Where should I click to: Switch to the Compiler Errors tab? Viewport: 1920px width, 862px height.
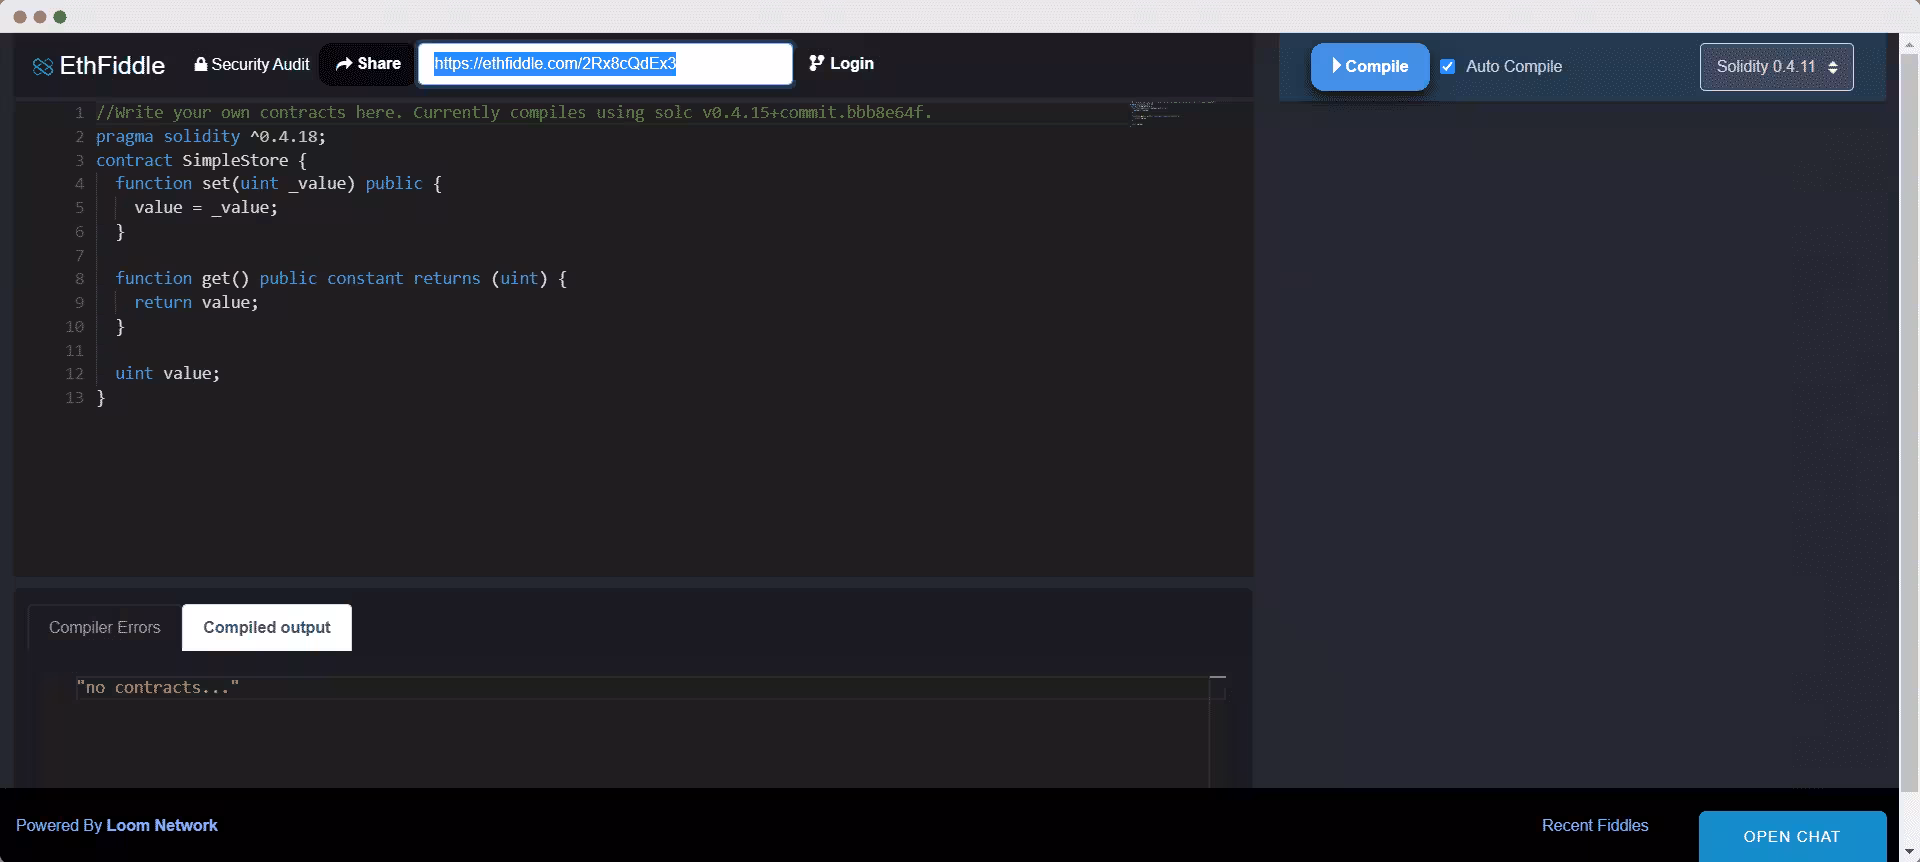coord(105,628)
